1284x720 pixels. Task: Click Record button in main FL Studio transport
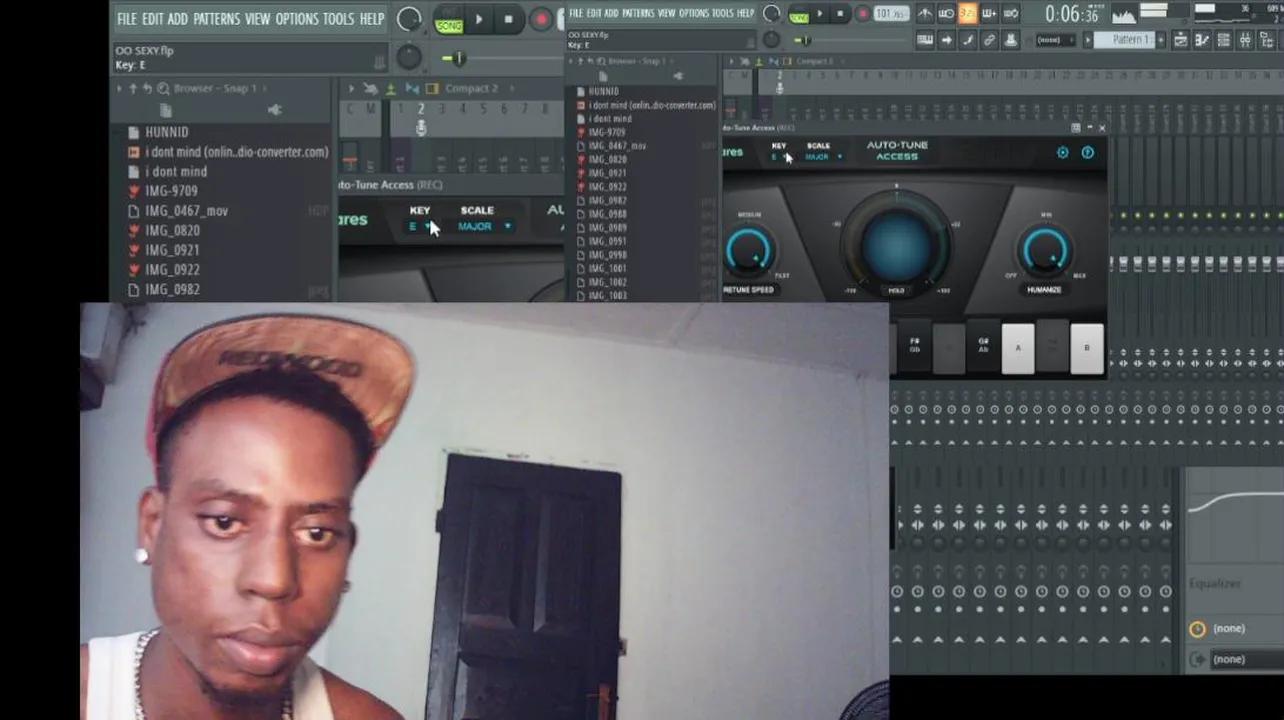(862, 14)
